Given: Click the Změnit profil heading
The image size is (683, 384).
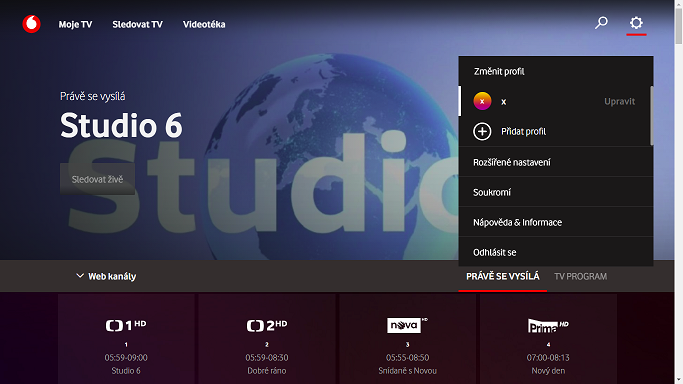Looking at the screenshot, I should click(499, 71).
